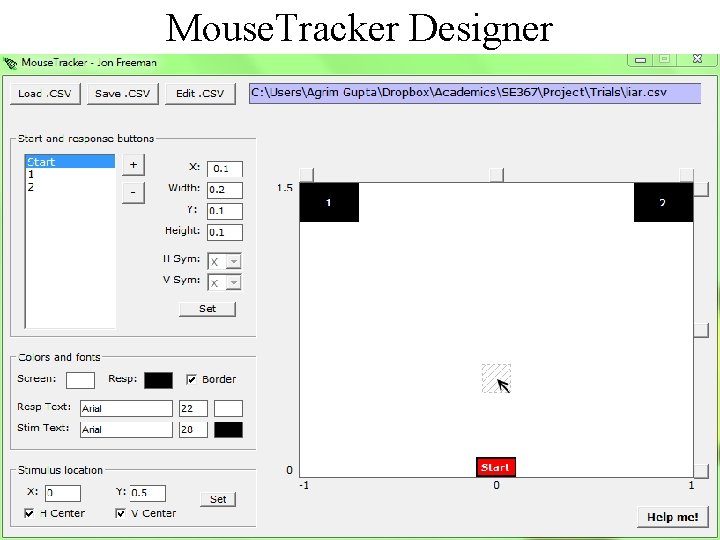
Task: Remove a response button with minus
Action: [x=133, y=192]
